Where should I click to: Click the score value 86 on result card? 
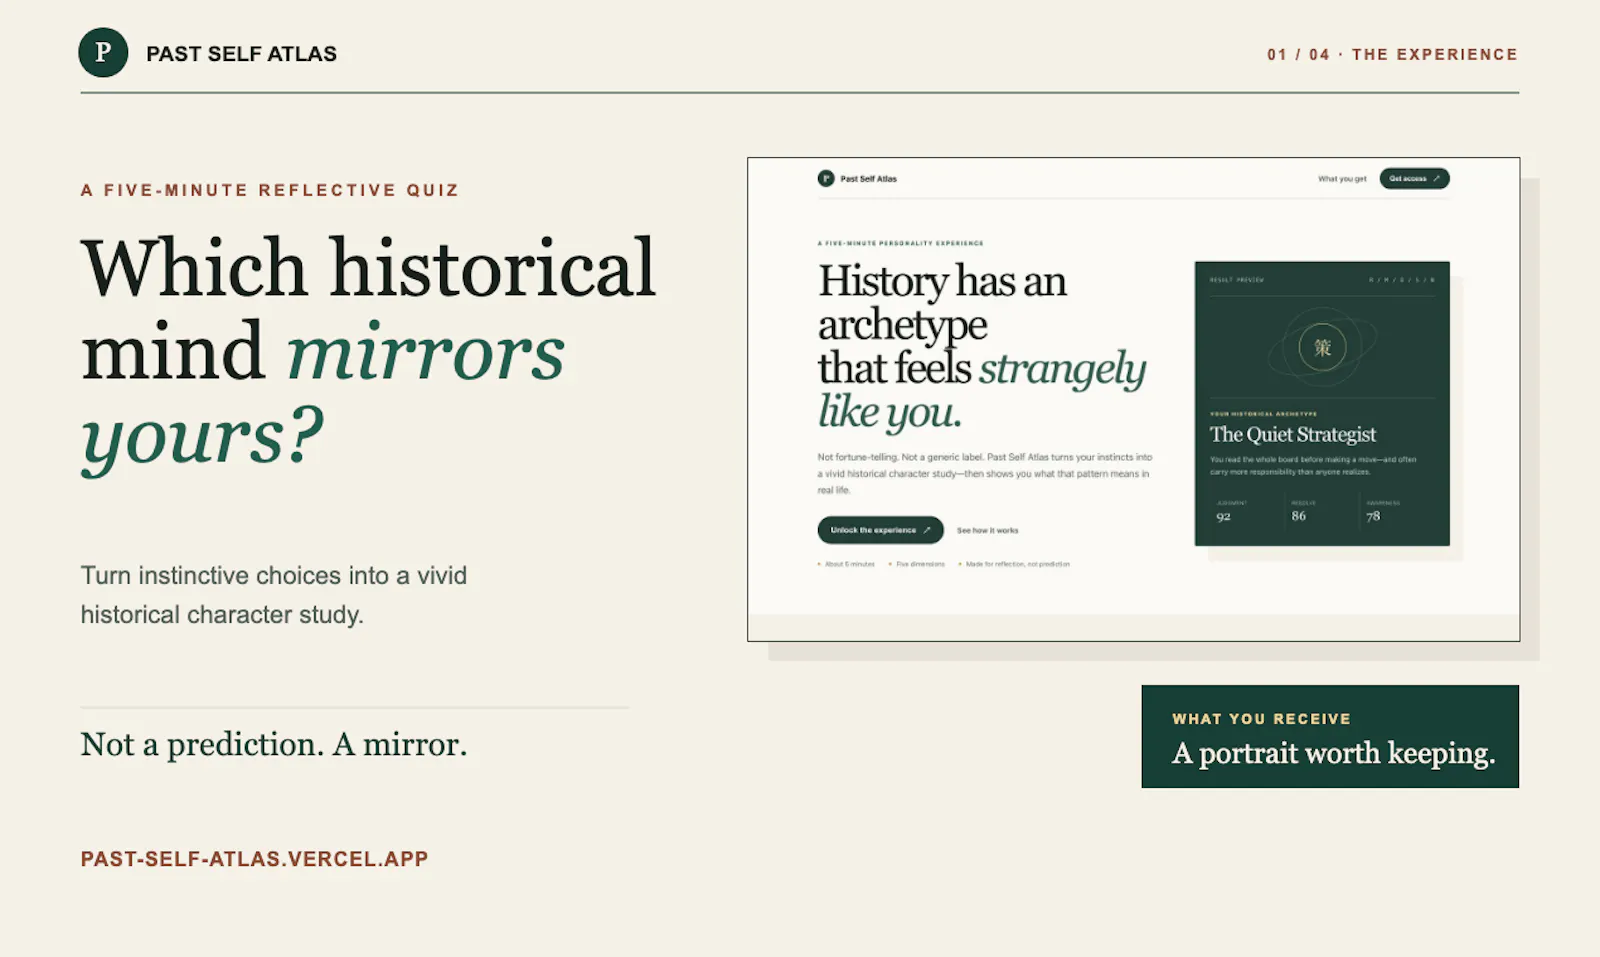[1298, 516]
